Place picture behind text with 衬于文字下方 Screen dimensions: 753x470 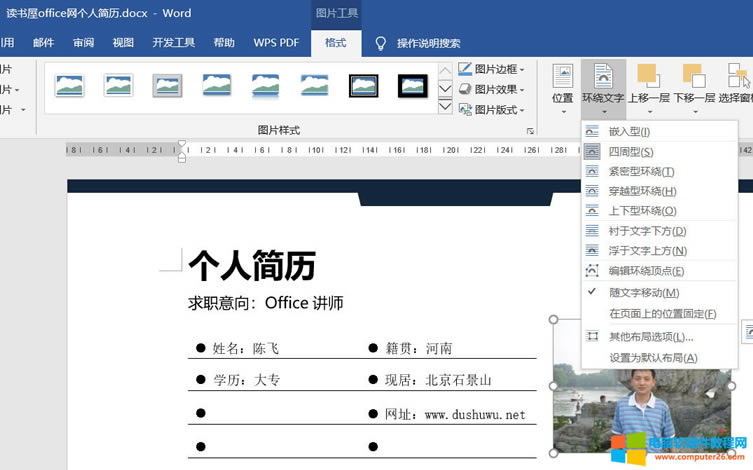point(647,231)
